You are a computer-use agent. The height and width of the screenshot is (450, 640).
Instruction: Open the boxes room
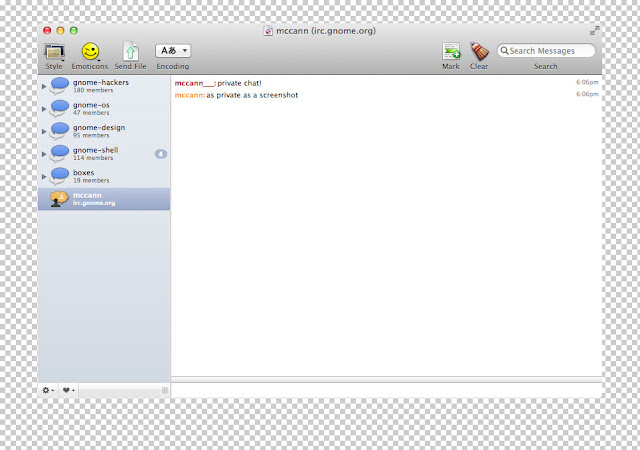104,176
